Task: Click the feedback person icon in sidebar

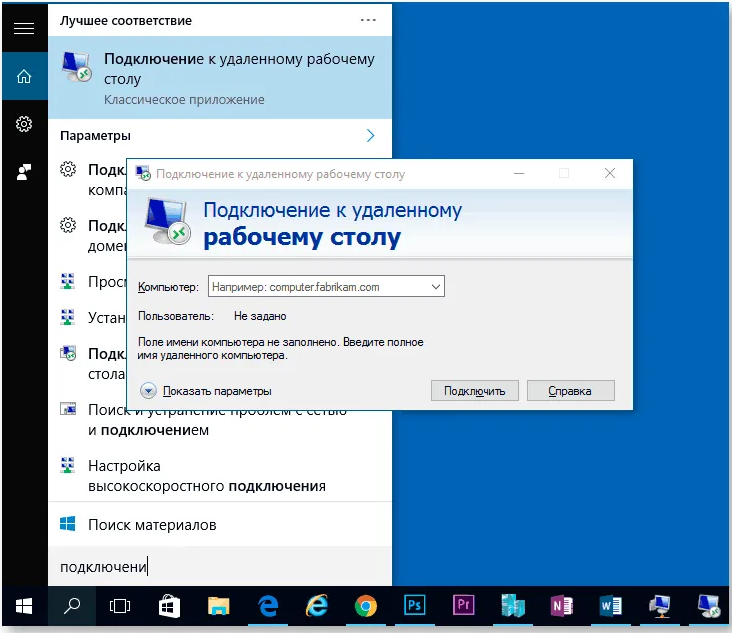Action: pyautogui.click(x=24, y=172)
